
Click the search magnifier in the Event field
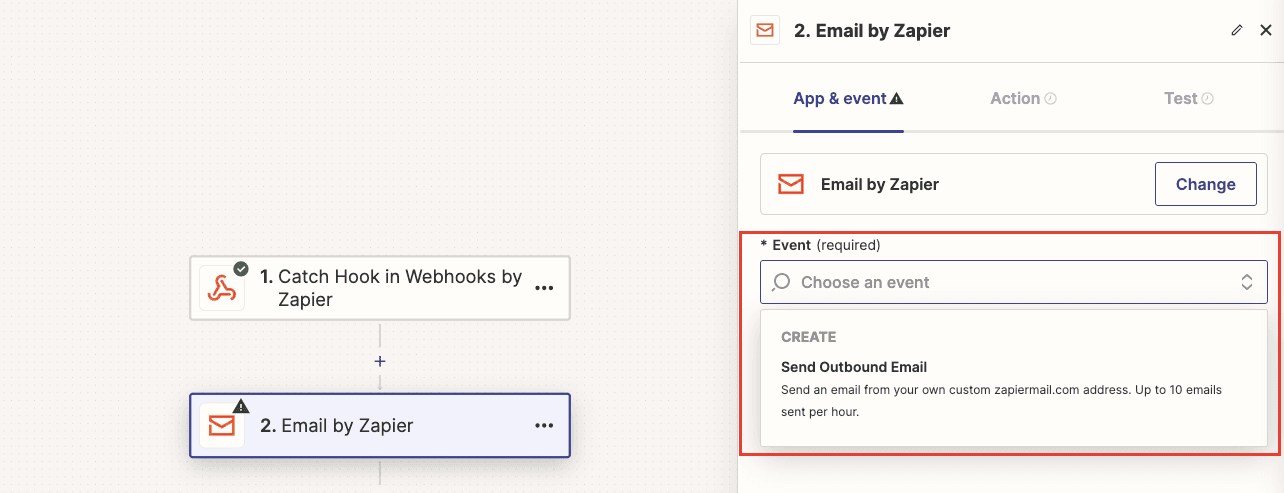click(782, 283)
